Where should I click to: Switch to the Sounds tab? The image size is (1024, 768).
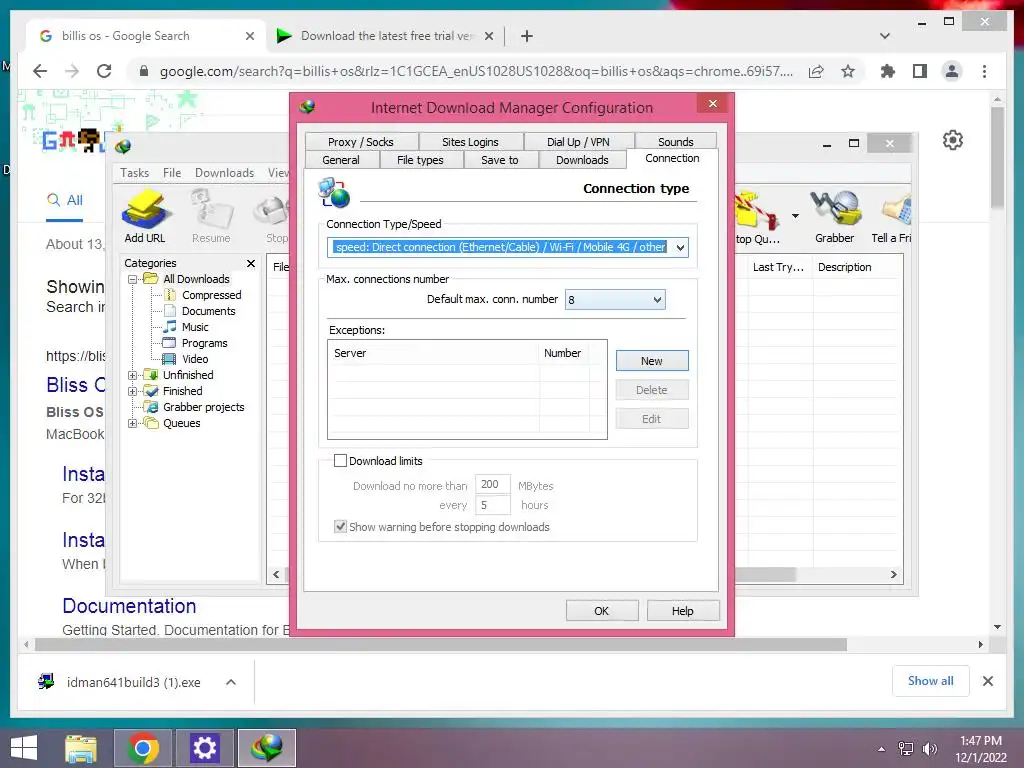(x=676, y=142)
